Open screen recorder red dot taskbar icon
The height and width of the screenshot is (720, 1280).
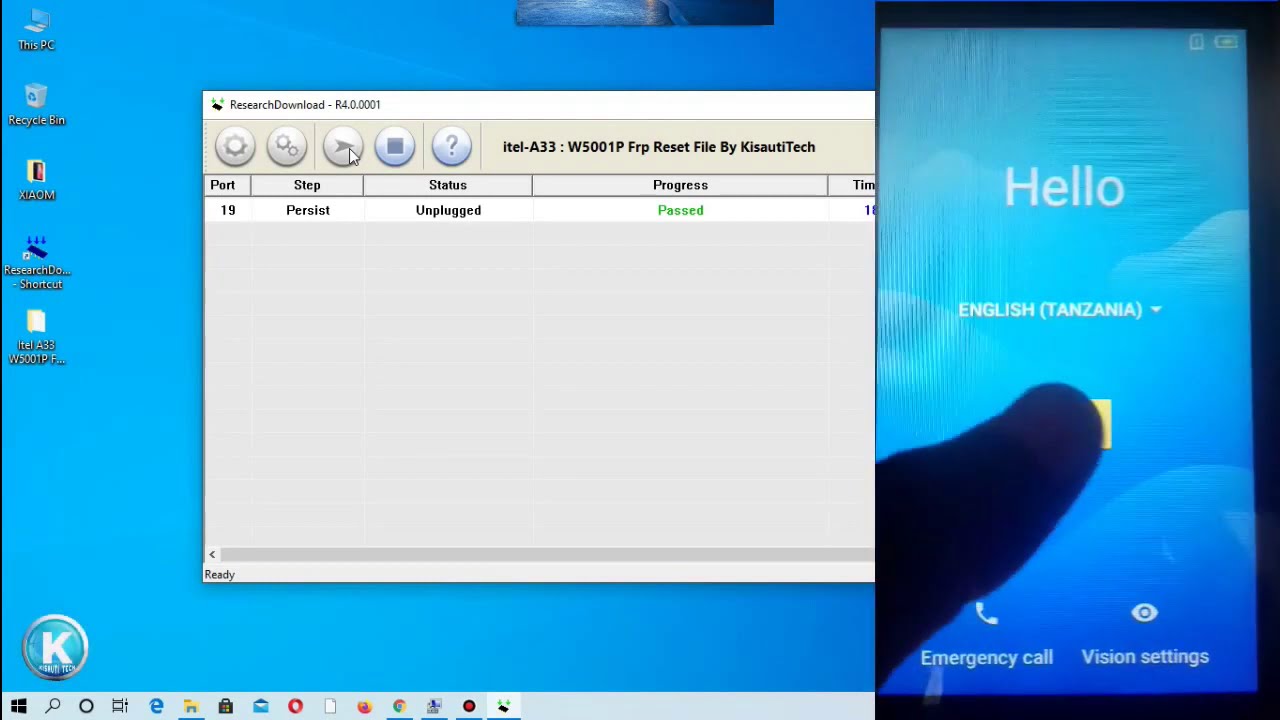469,706
